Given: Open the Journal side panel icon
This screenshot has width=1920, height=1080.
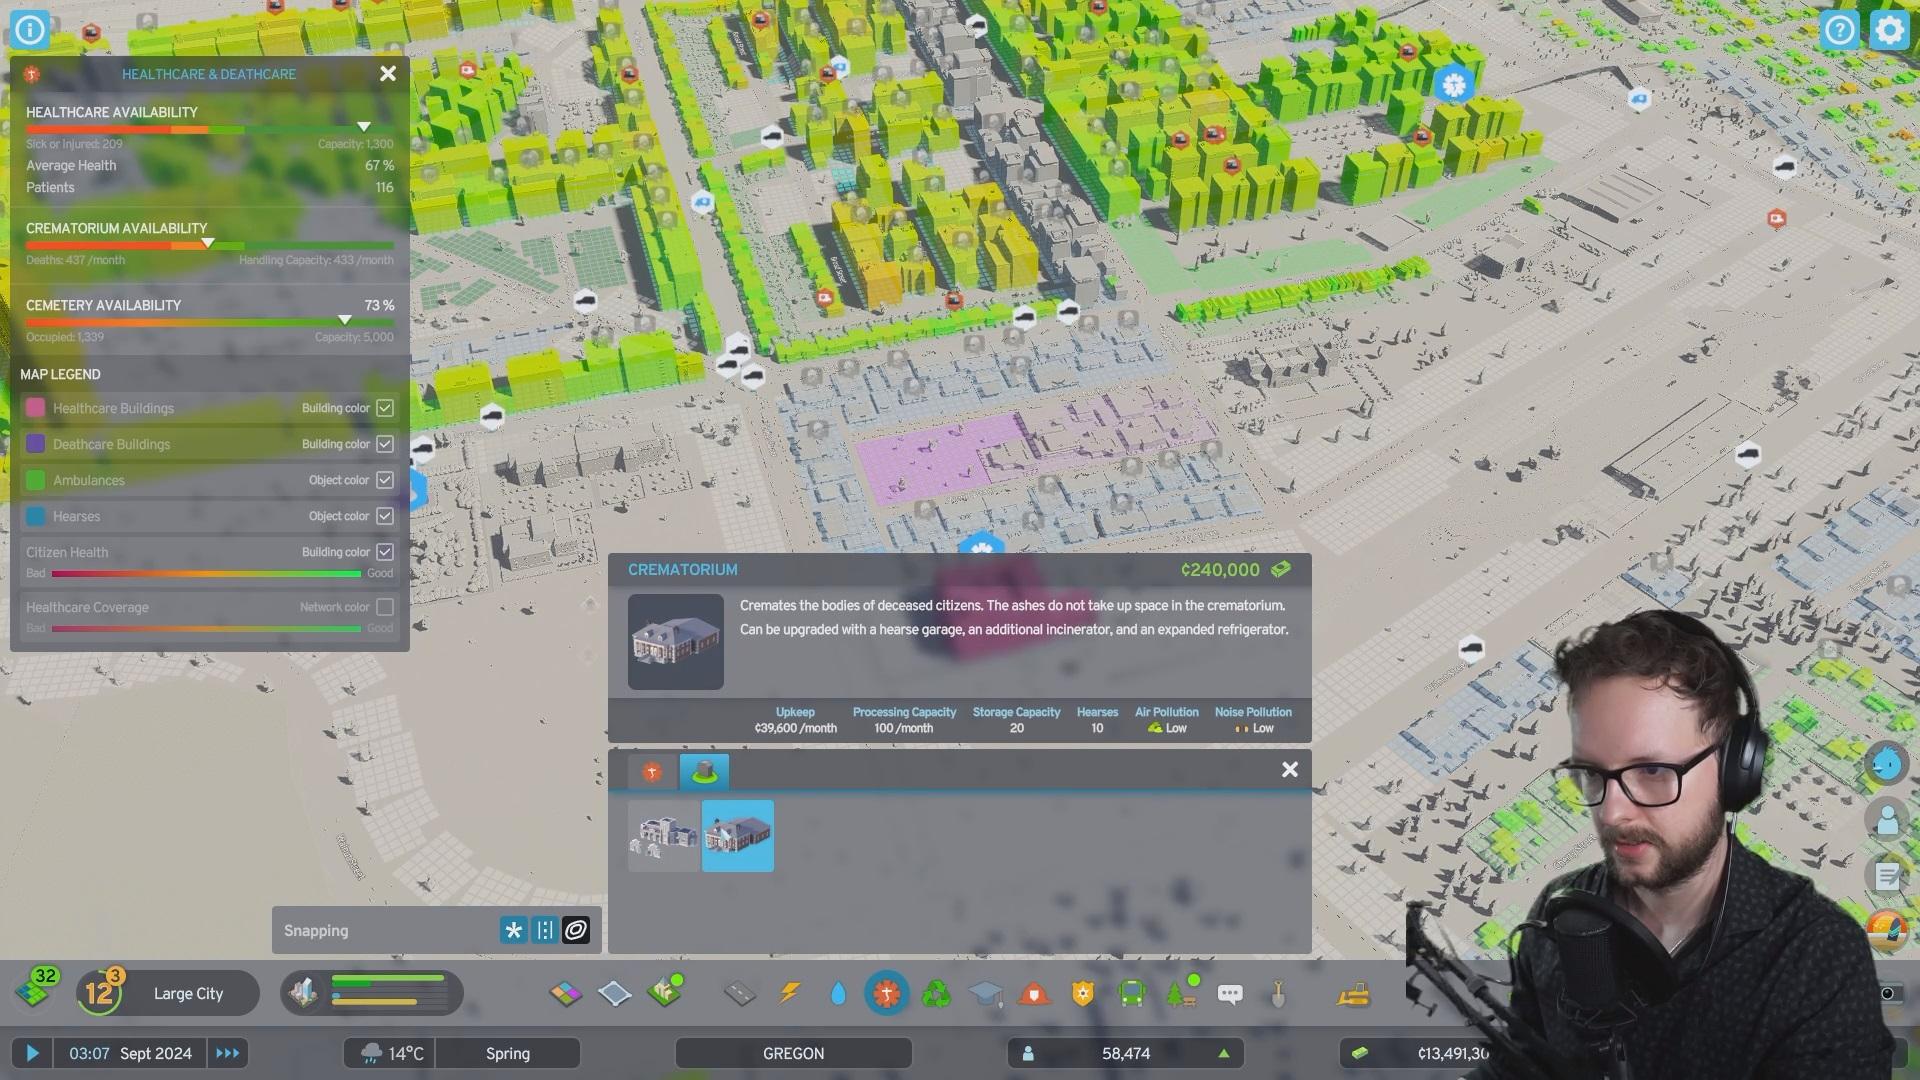Looking at the screenshot, I should click(x=1887, y=877).
